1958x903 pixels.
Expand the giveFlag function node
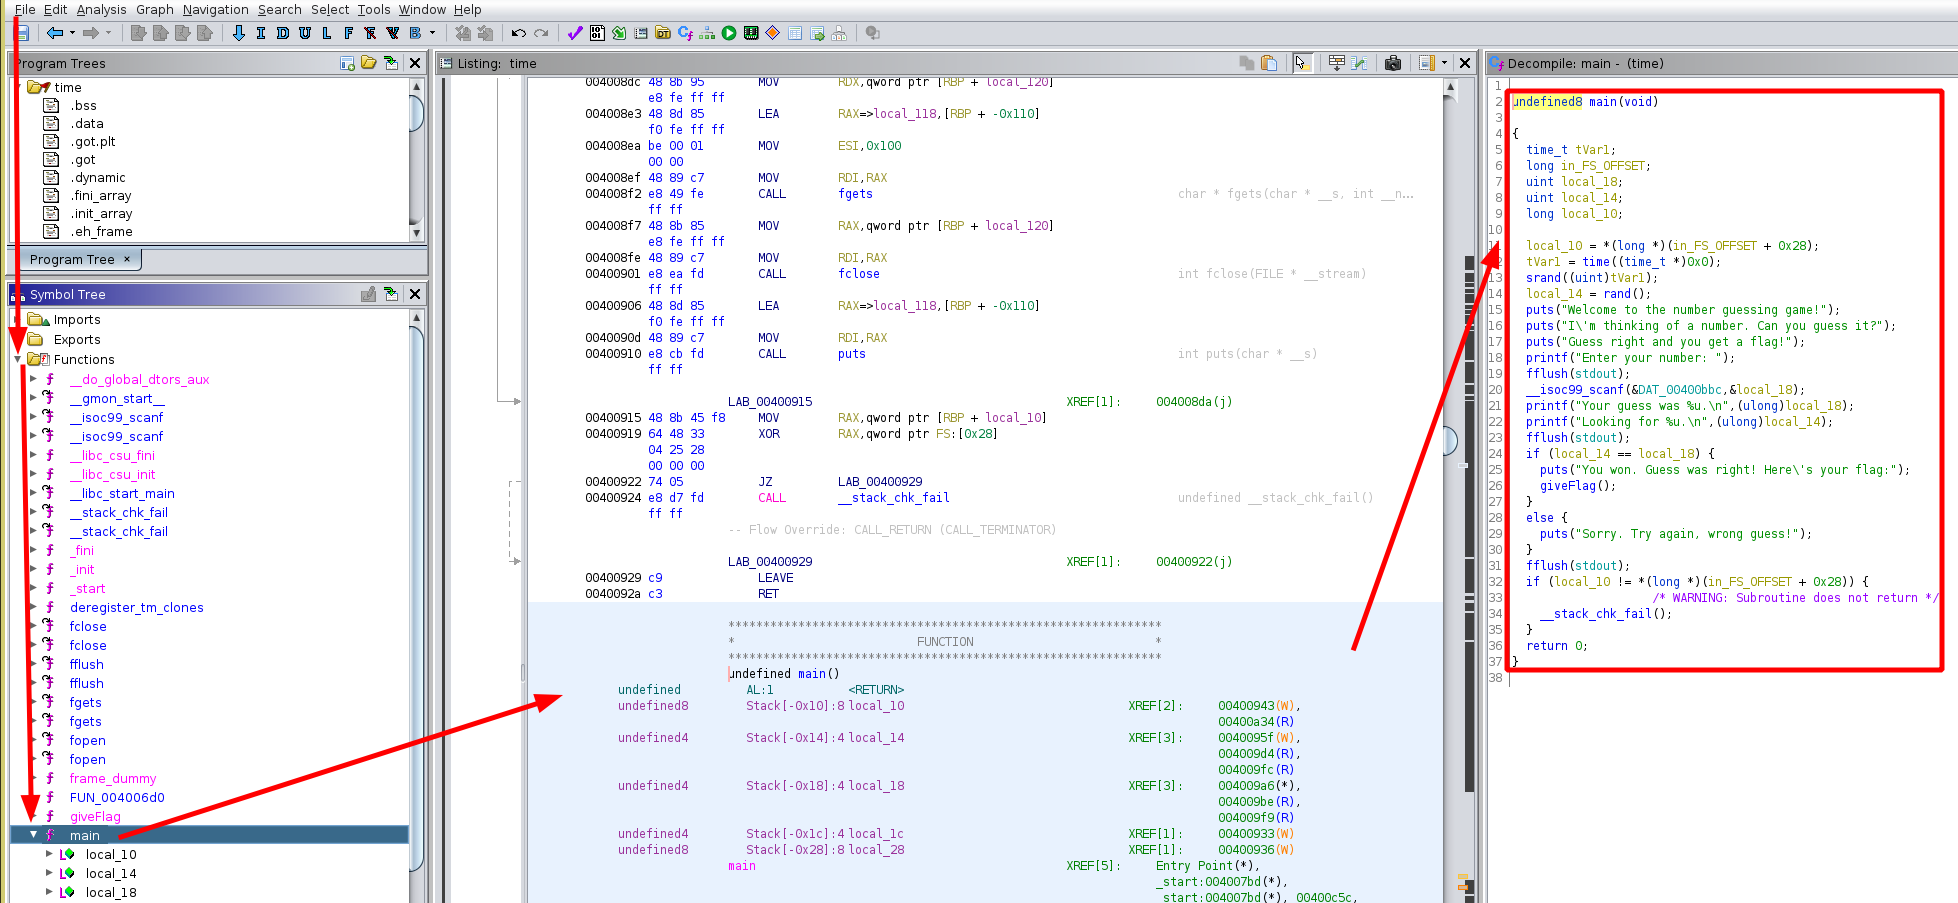click(x=33, y=816)
